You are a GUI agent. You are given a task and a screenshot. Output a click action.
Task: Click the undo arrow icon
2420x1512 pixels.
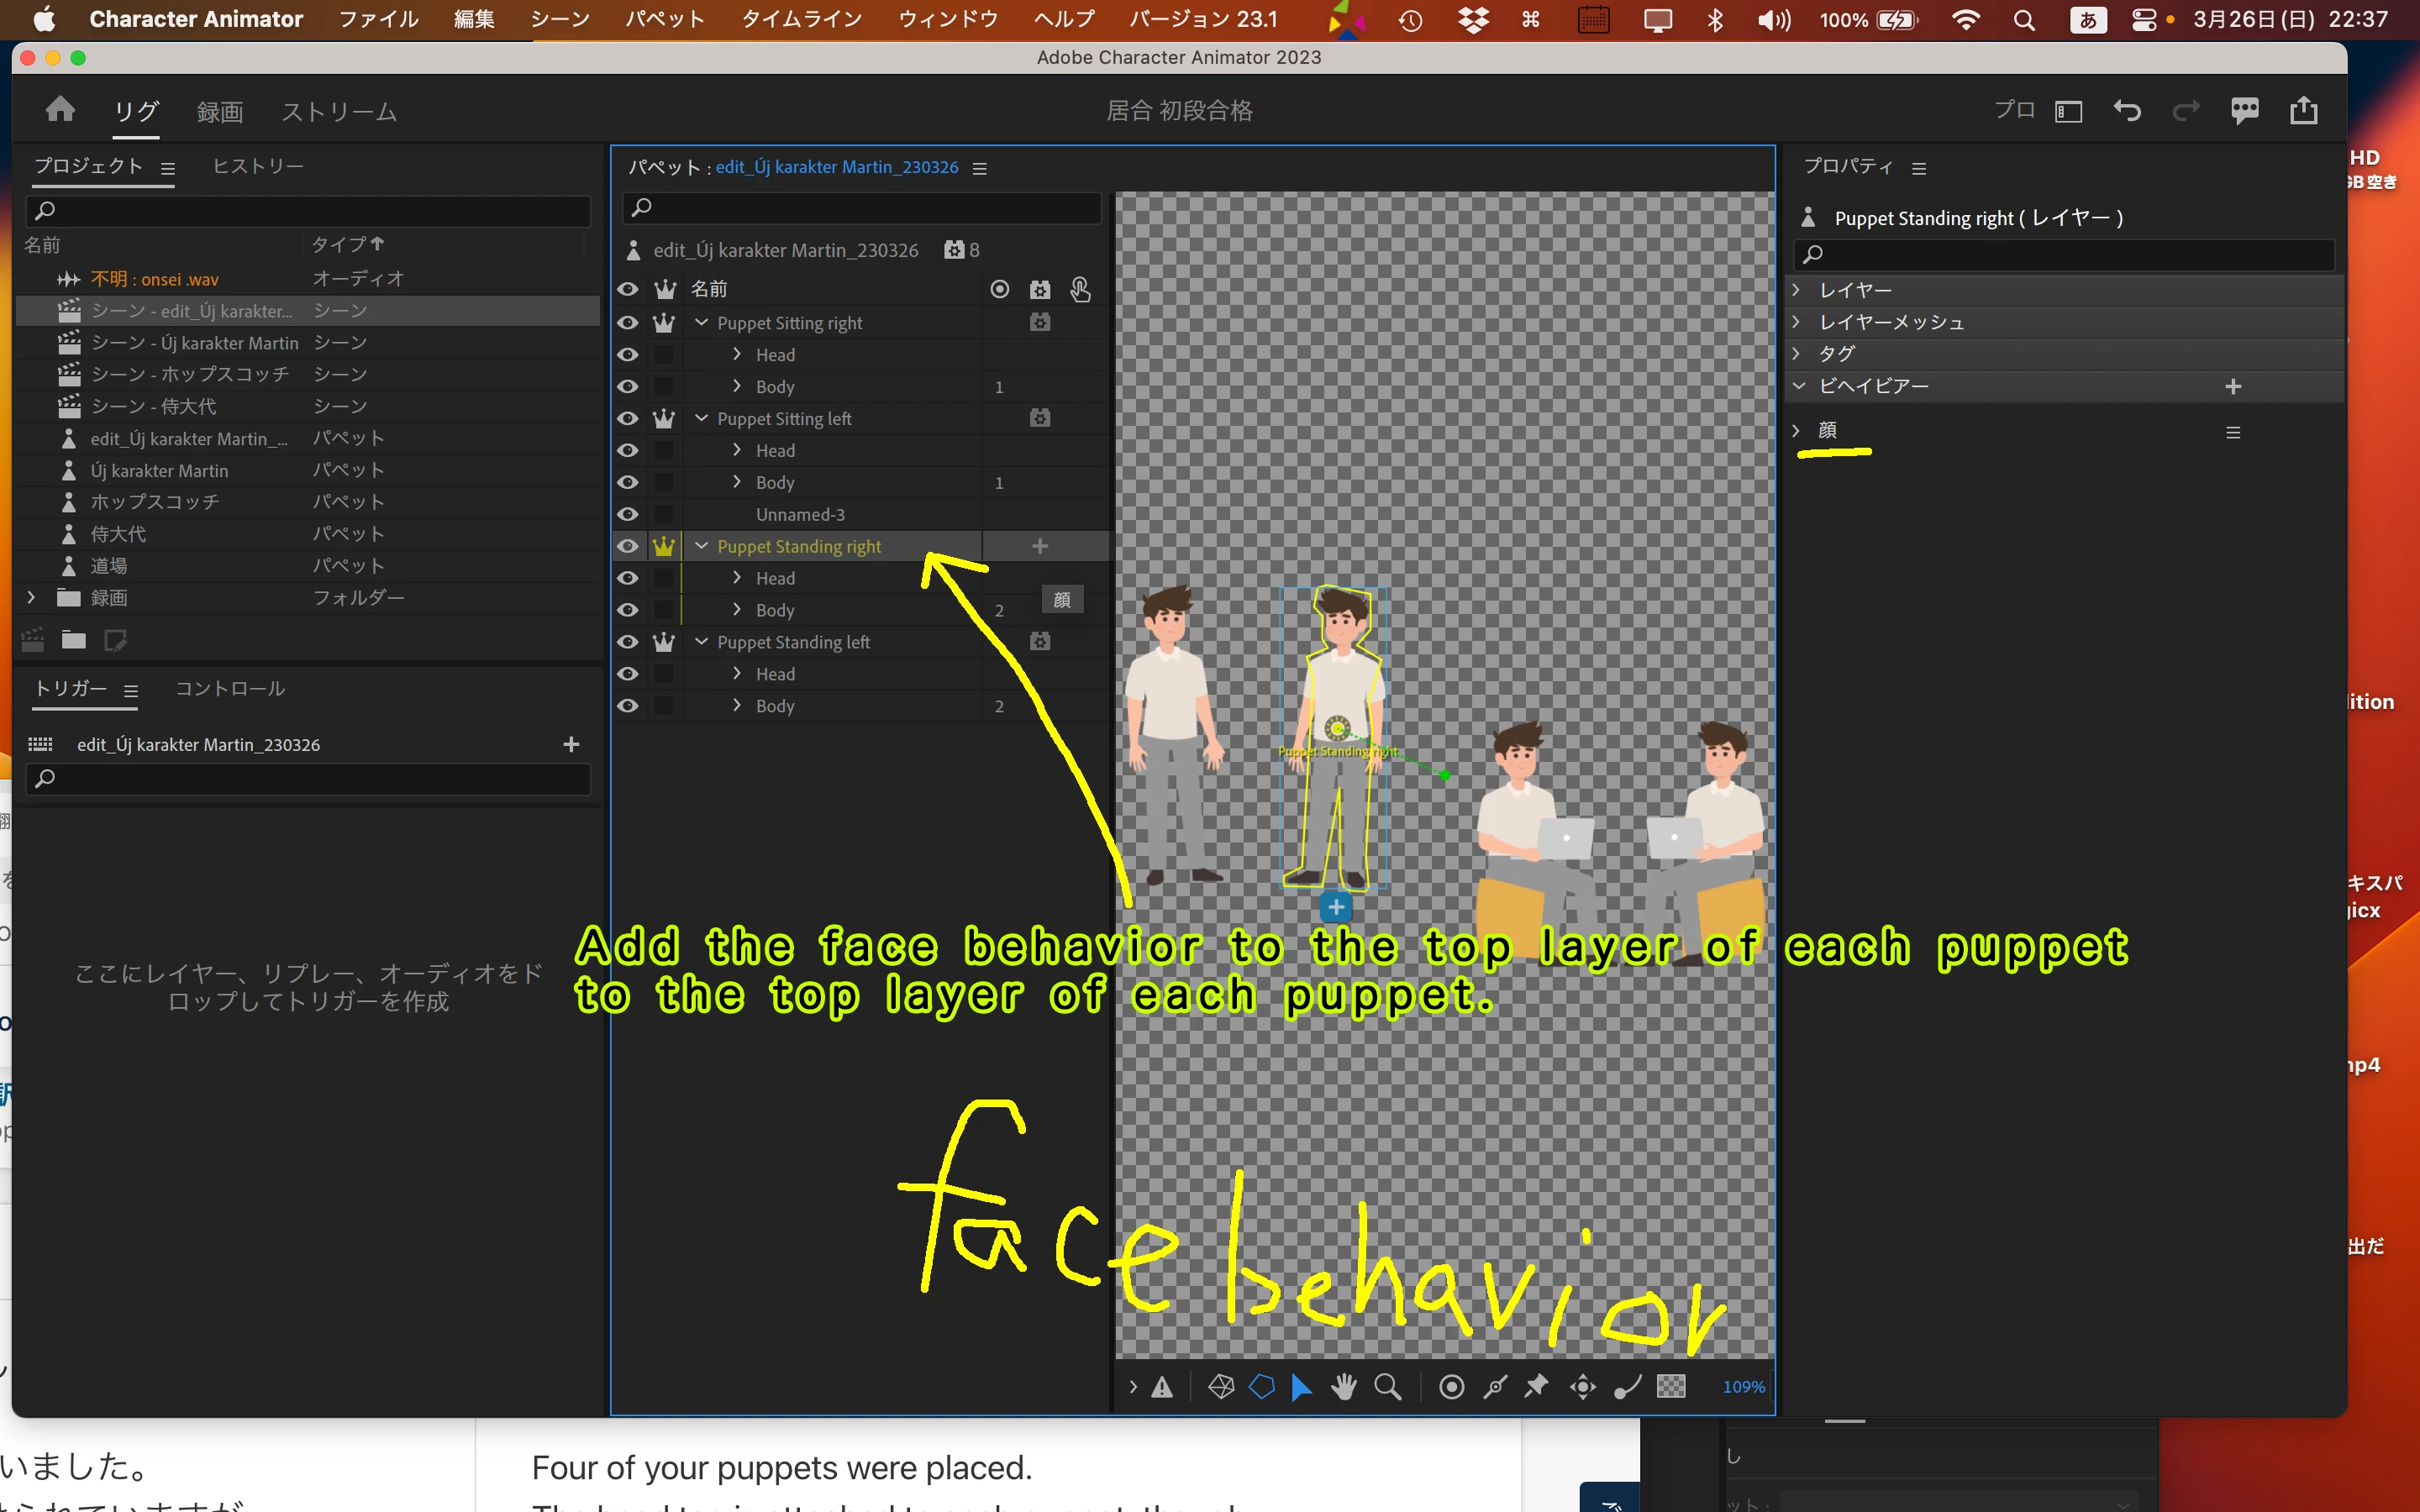click(x=2127, y=110)
